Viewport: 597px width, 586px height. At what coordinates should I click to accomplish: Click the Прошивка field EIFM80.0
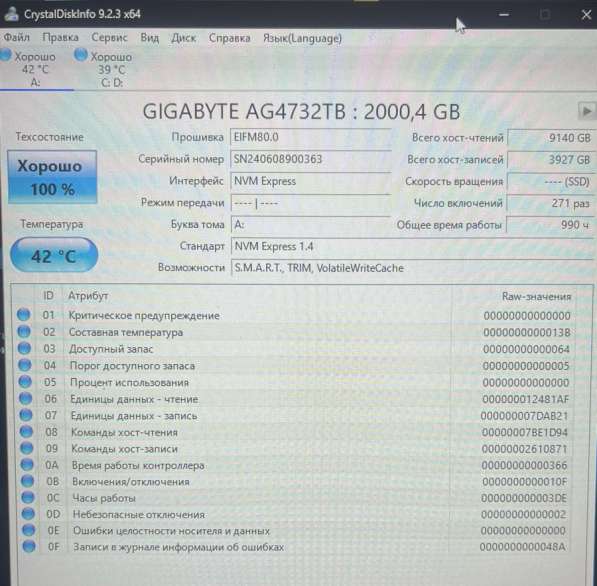coord(311,137)
